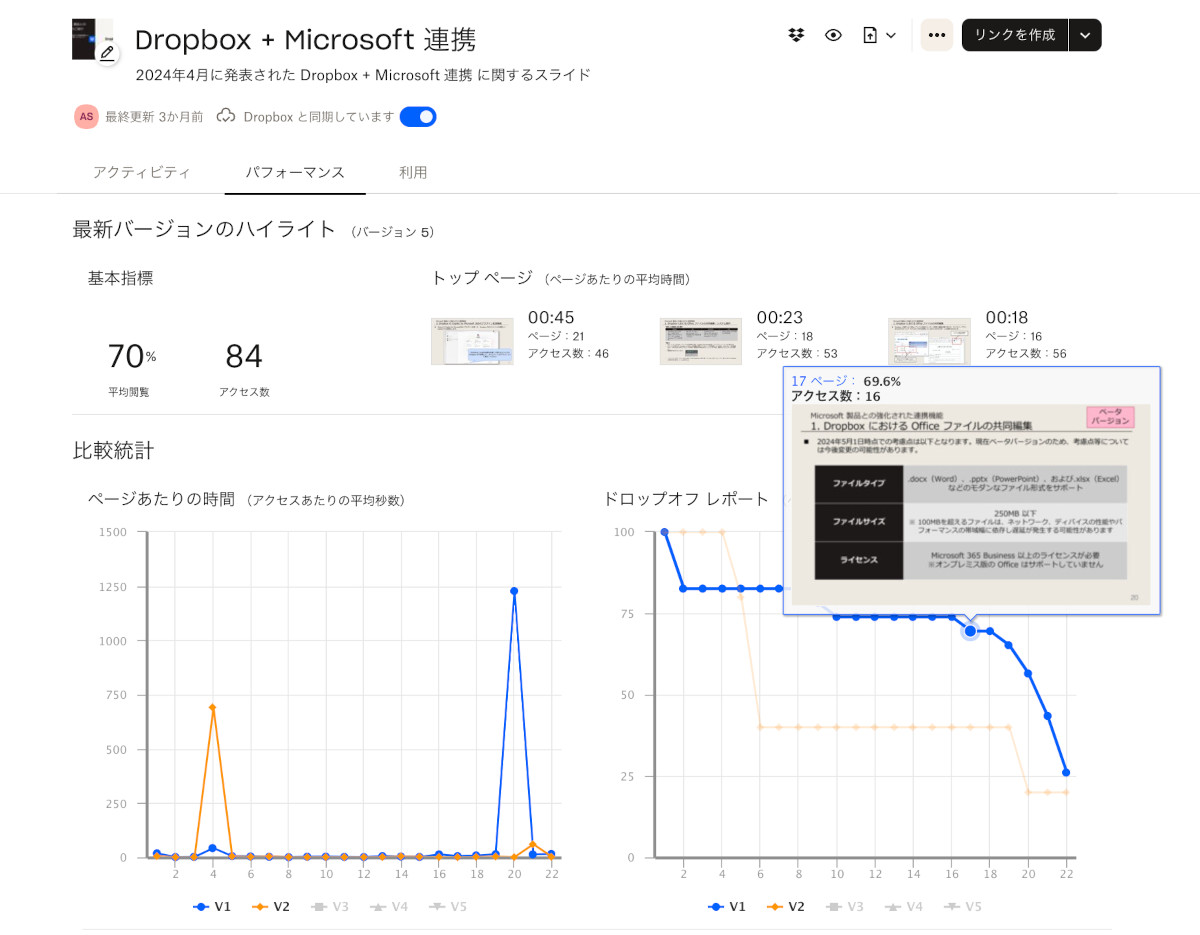
Task: Click the V1 drop-off point at page 22
Action: [1066, 772]
